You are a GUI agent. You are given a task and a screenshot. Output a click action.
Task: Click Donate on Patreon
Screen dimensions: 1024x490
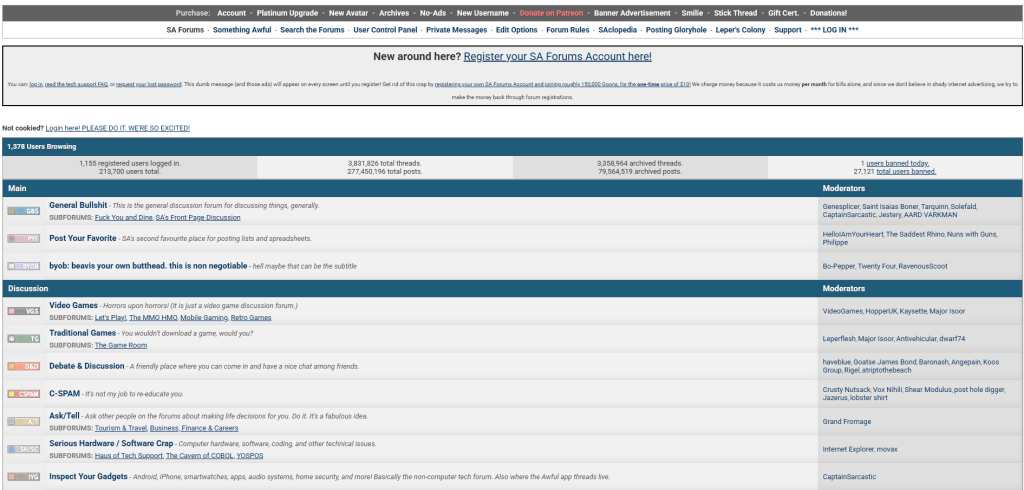tap(552, 13)
